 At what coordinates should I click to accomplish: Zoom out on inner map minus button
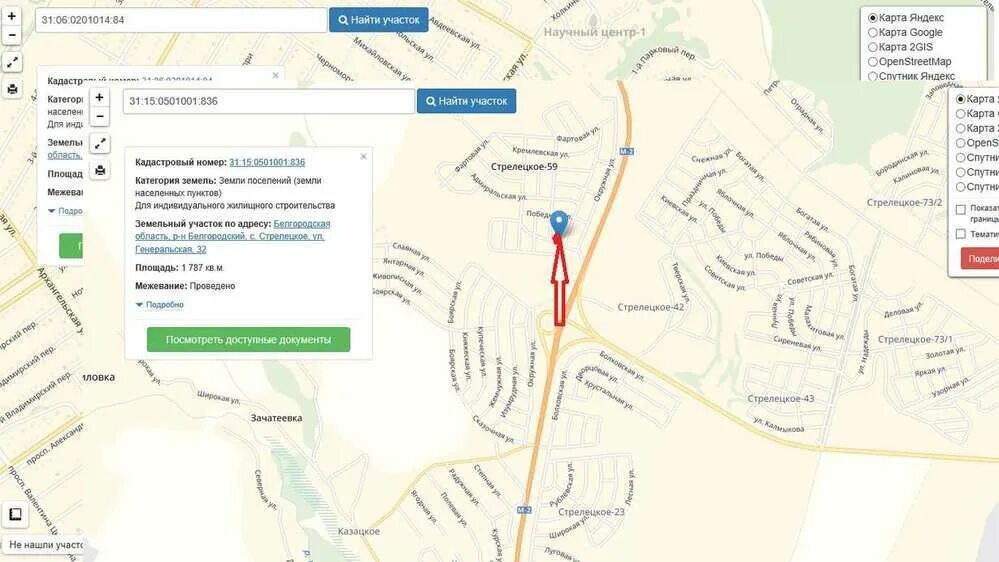tap(99, 117)
